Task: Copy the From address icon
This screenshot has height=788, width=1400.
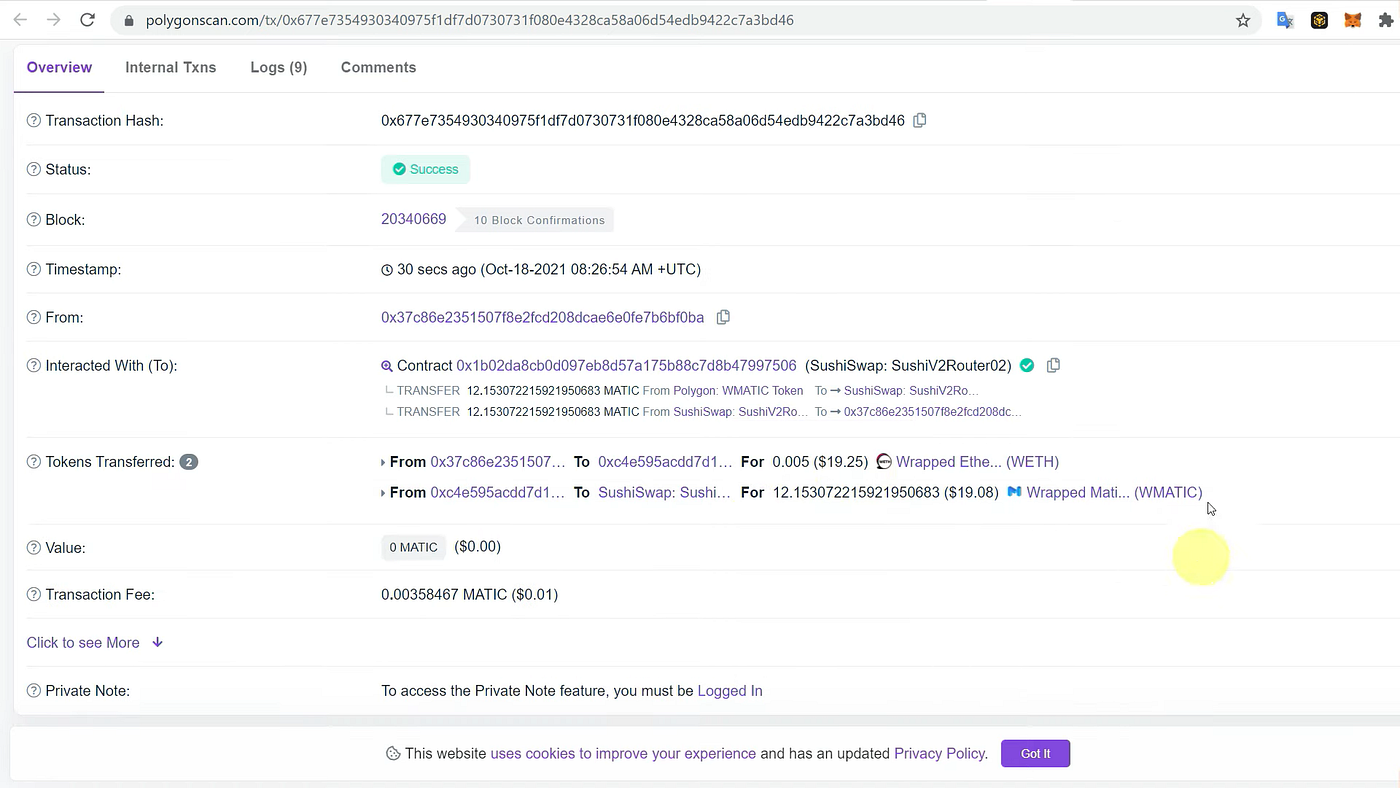Action: coord(723,317)
